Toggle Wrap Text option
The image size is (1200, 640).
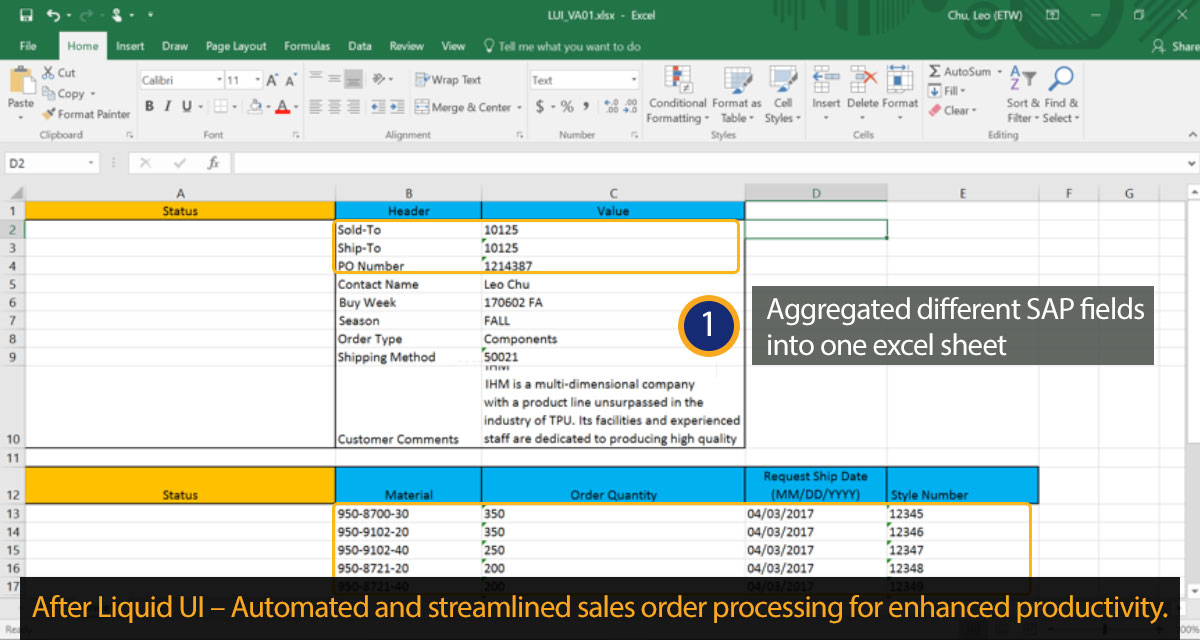pos(448,80)
